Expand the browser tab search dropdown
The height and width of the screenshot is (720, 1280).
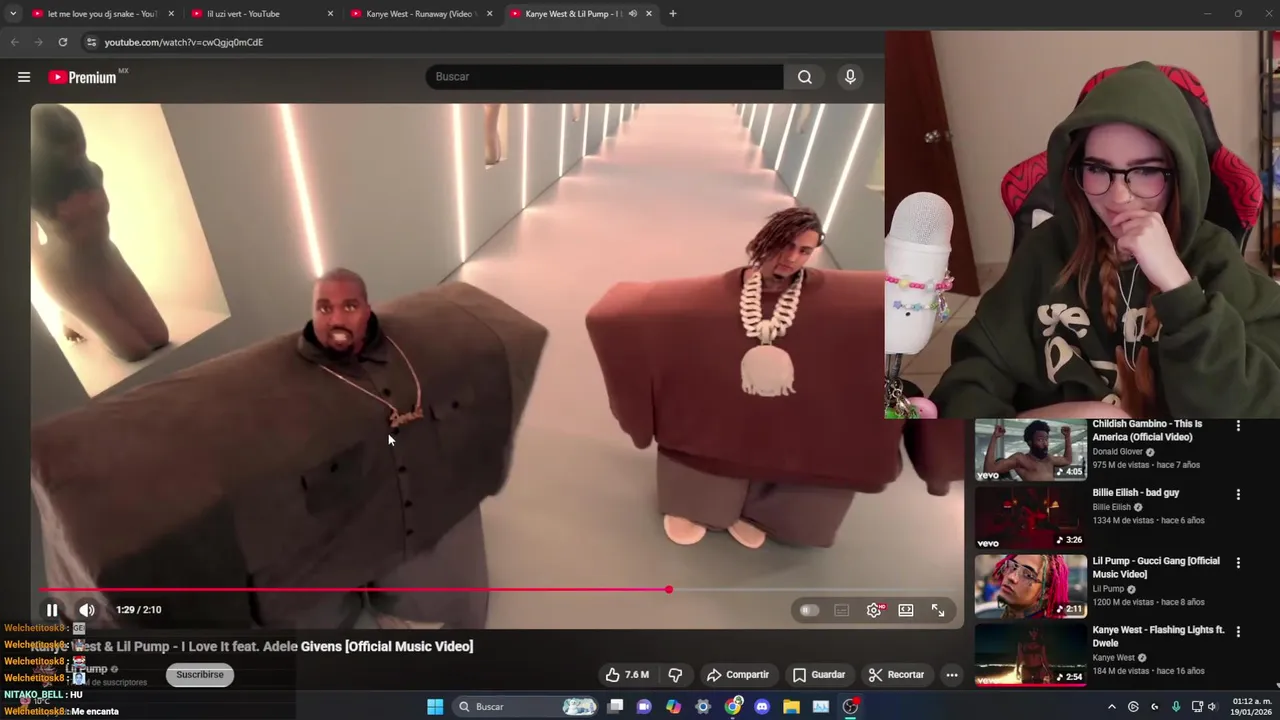pyautogui.click(x=13, y=14)
